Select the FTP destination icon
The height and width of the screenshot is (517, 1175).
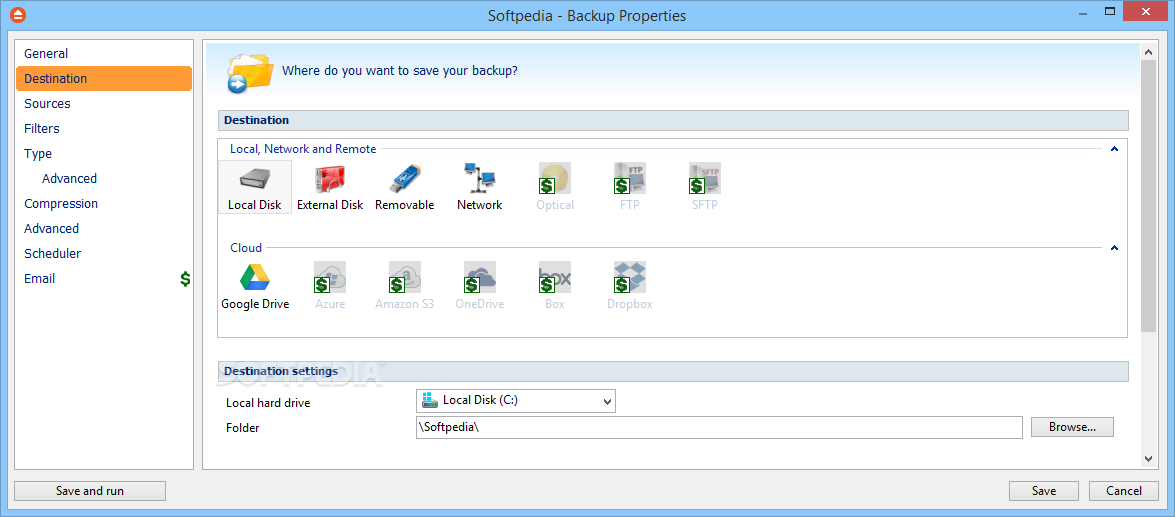pyautogui.click(x=629, y=187)
